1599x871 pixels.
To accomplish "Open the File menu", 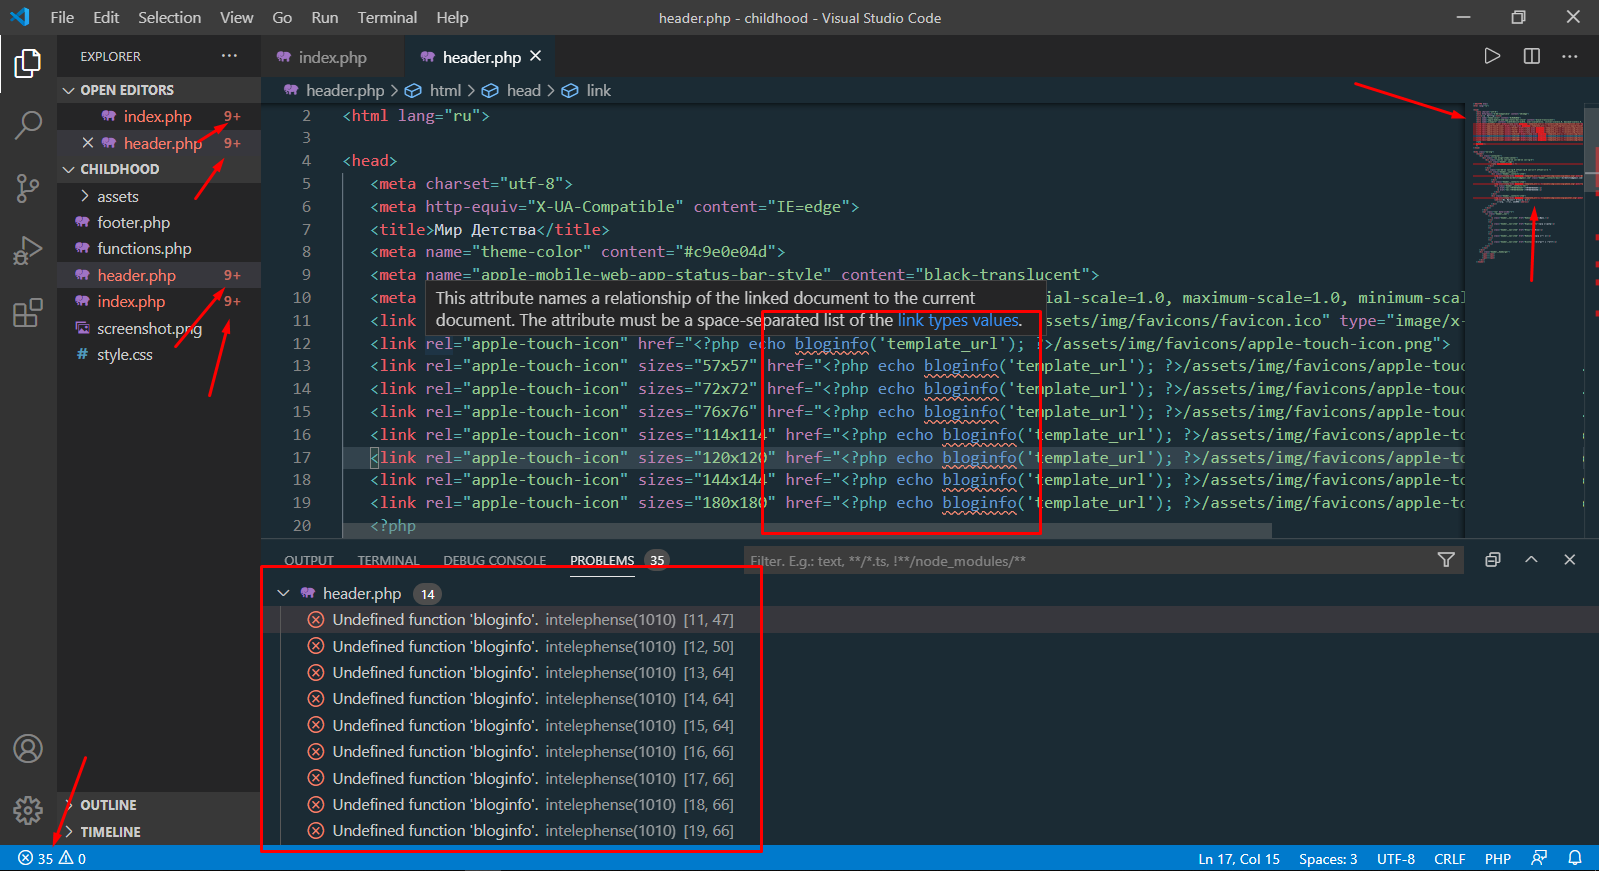I will pyautogui.click(x=62, y=17).
